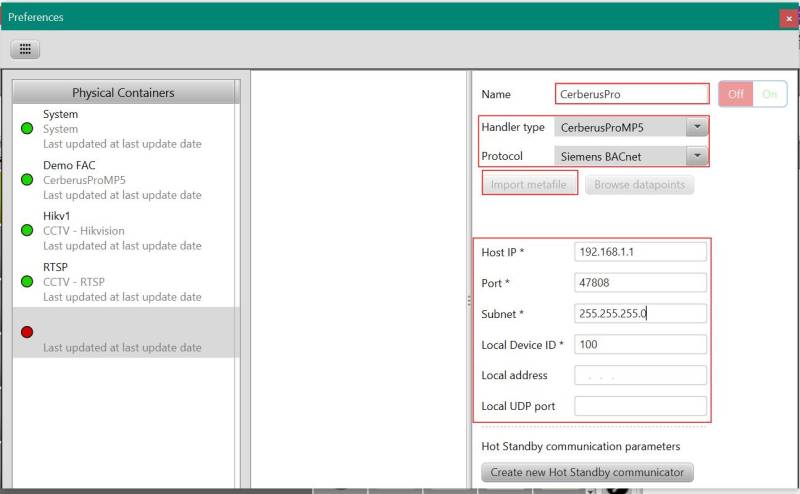Screen dimensions: 800x494
Task: Click the green status dot for System
Action: pyautogui.click(x=27, y=129)
